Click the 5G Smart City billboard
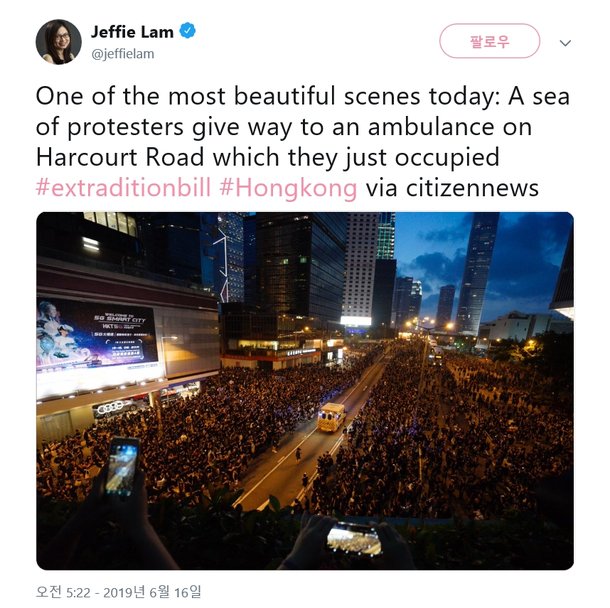Screen dimensions: 610x608 pyautogui.click(x=97, y=335)
